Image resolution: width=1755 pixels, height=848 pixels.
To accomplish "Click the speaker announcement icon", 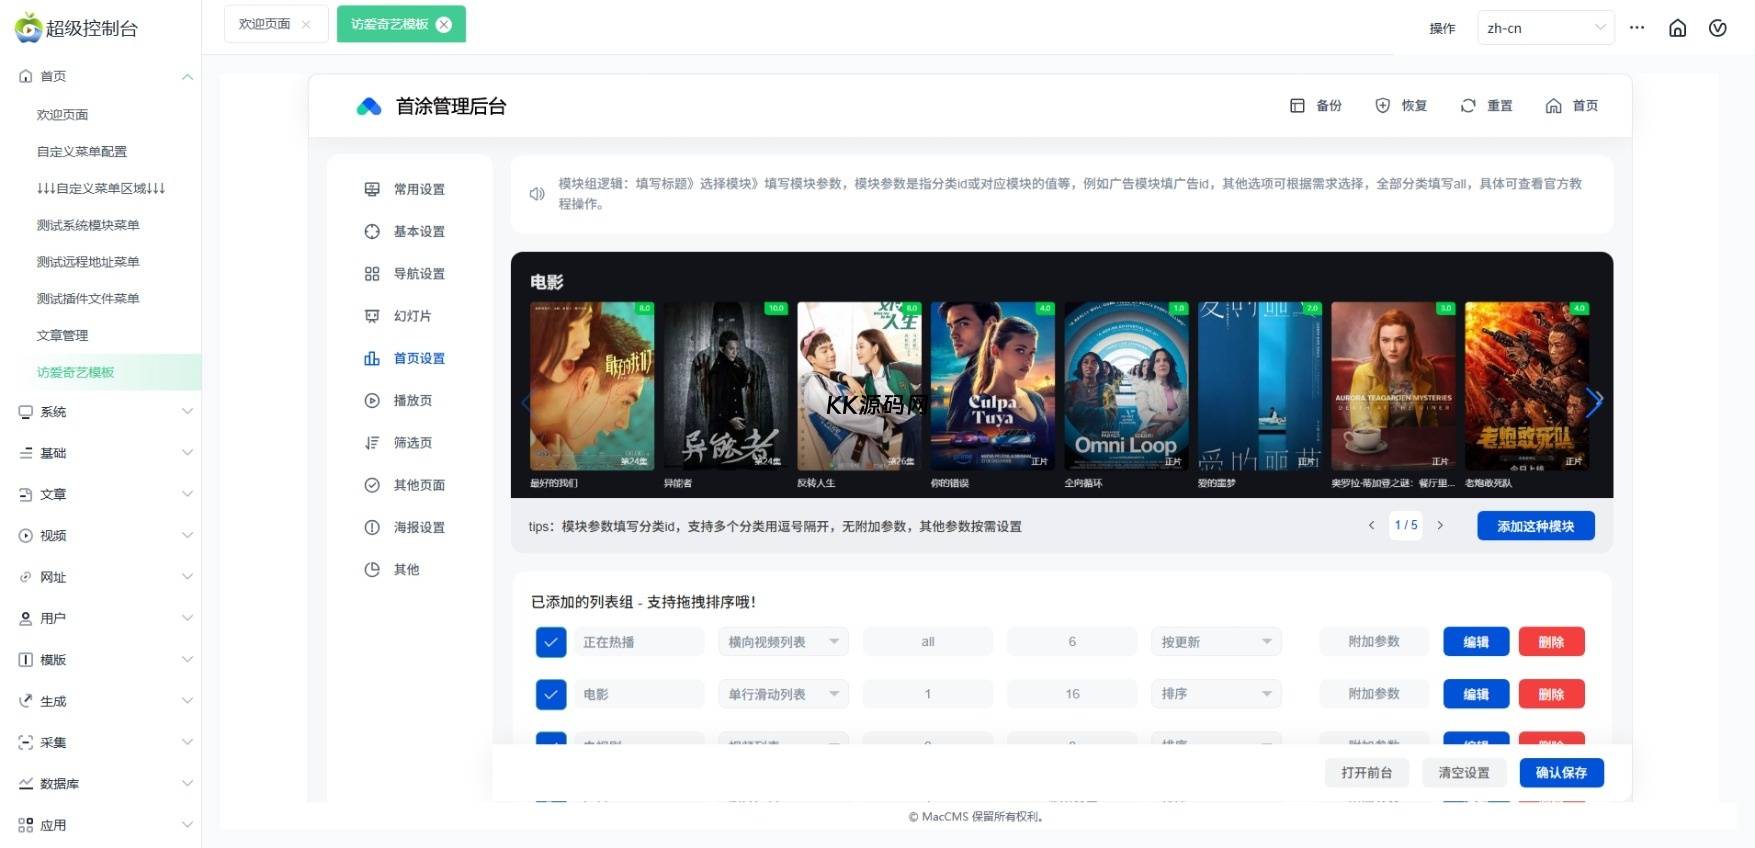I will (537, 194).
